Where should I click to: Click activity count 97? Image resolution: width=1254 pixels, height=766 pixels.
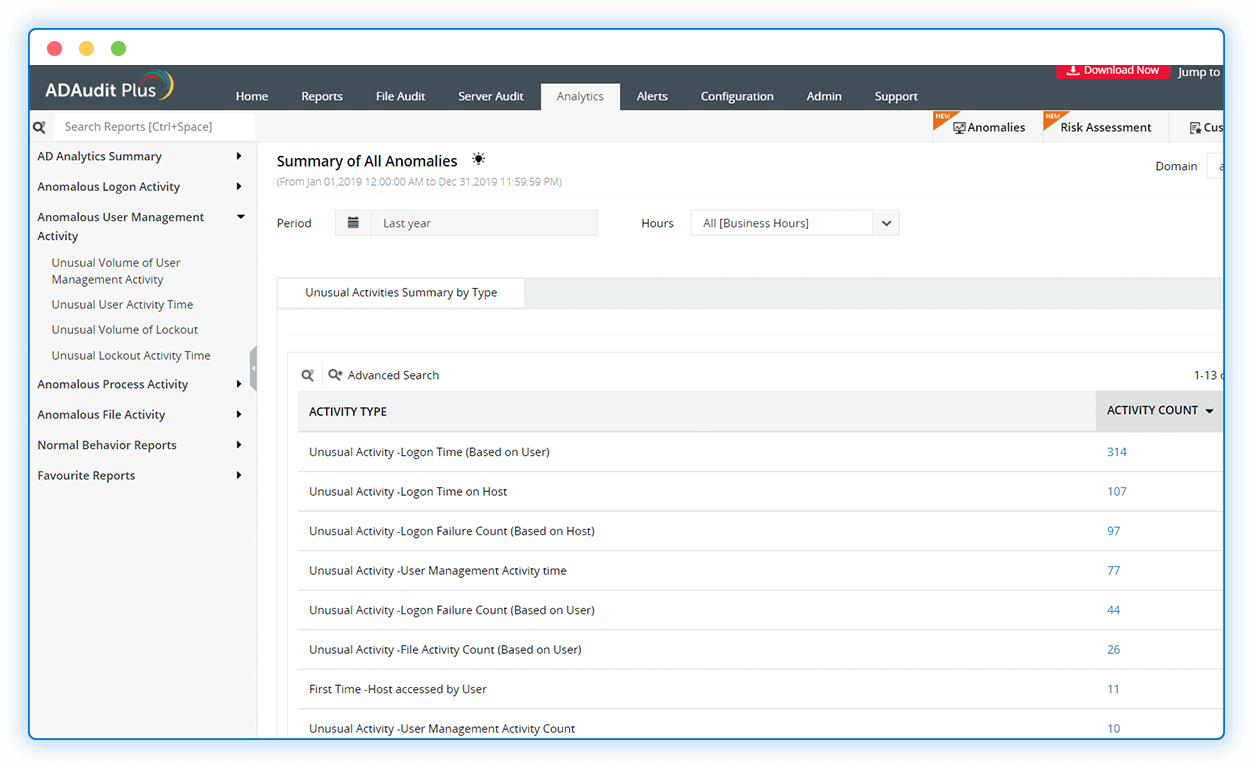pyautogui.click(x=1113, y=531)
